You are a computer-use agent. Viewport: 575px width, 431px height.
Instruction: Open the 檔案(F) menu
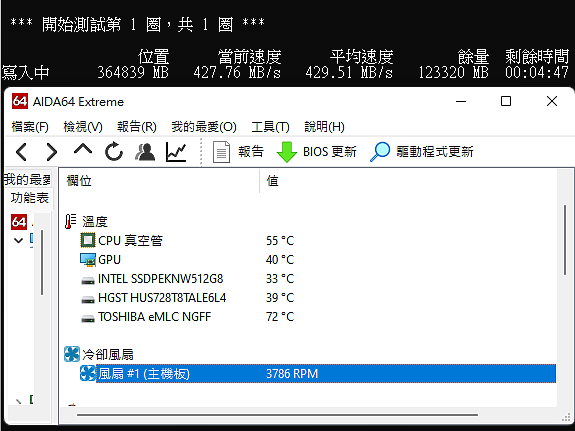[30, 127]
